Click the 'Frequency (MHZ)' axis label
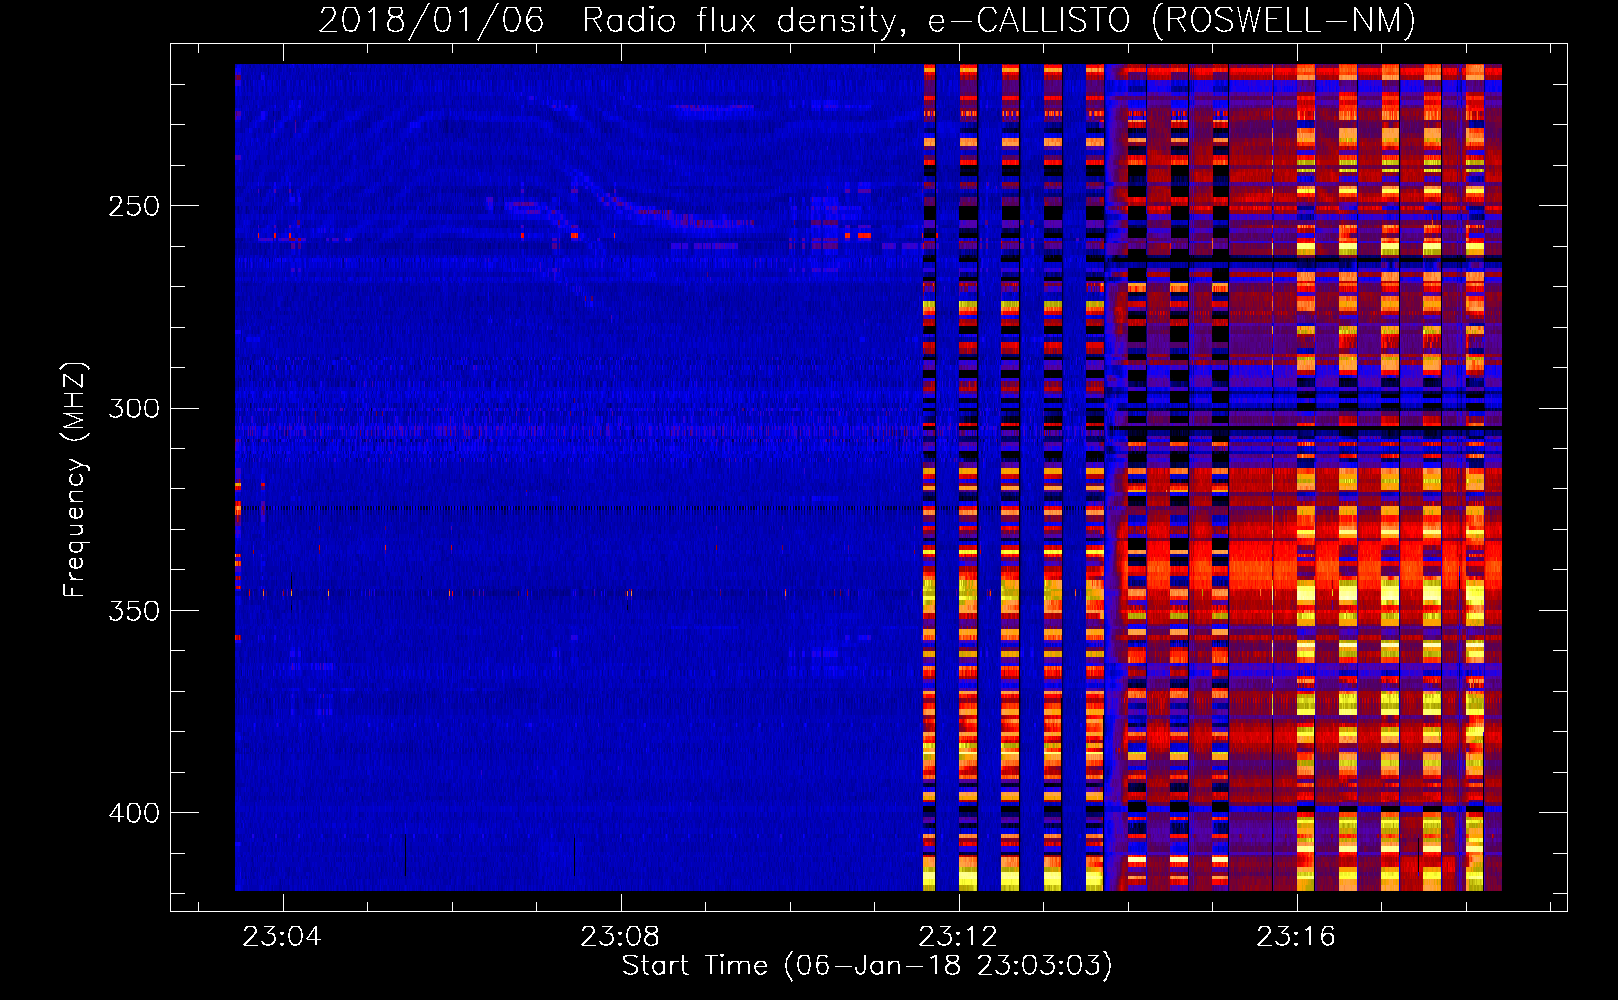The image size is (1618, 1000). click(x=75, y=480)
